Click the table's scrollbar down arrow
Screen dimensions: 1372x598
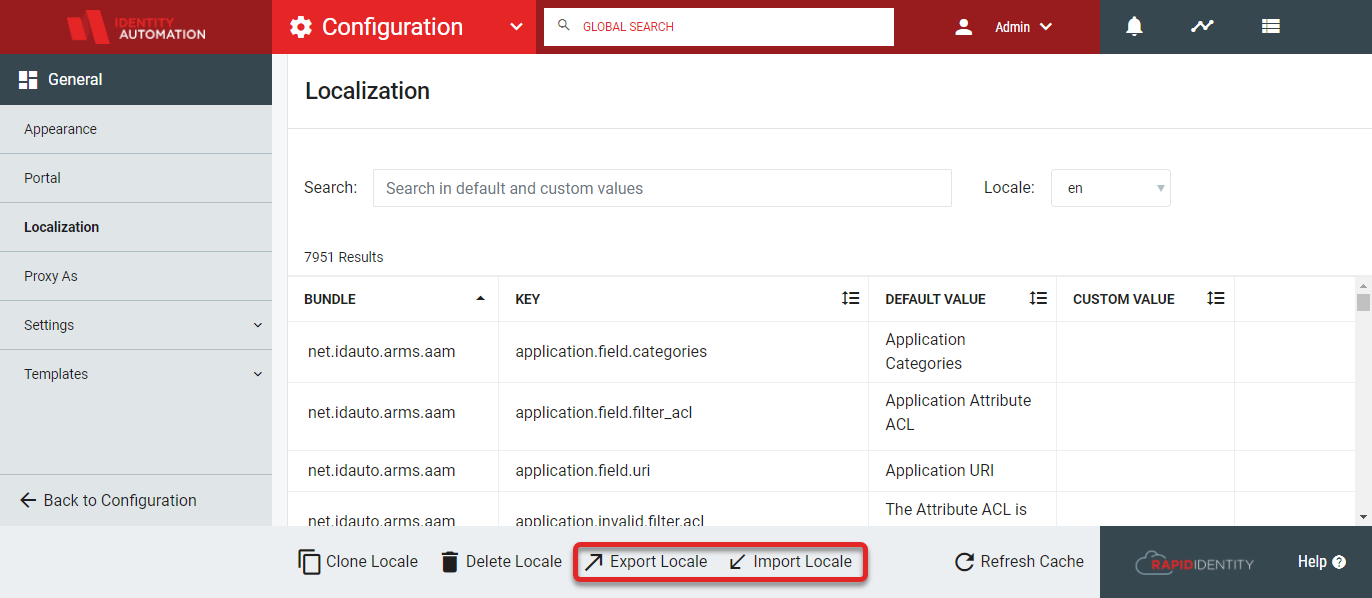(1363, 517)
